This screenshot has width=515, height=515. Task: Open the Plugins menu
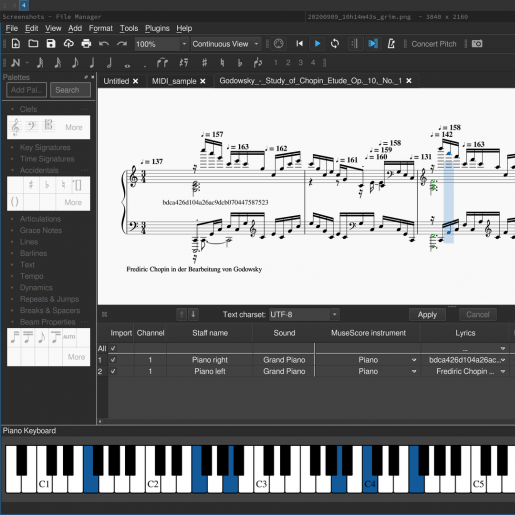click(x=157, y=28)
